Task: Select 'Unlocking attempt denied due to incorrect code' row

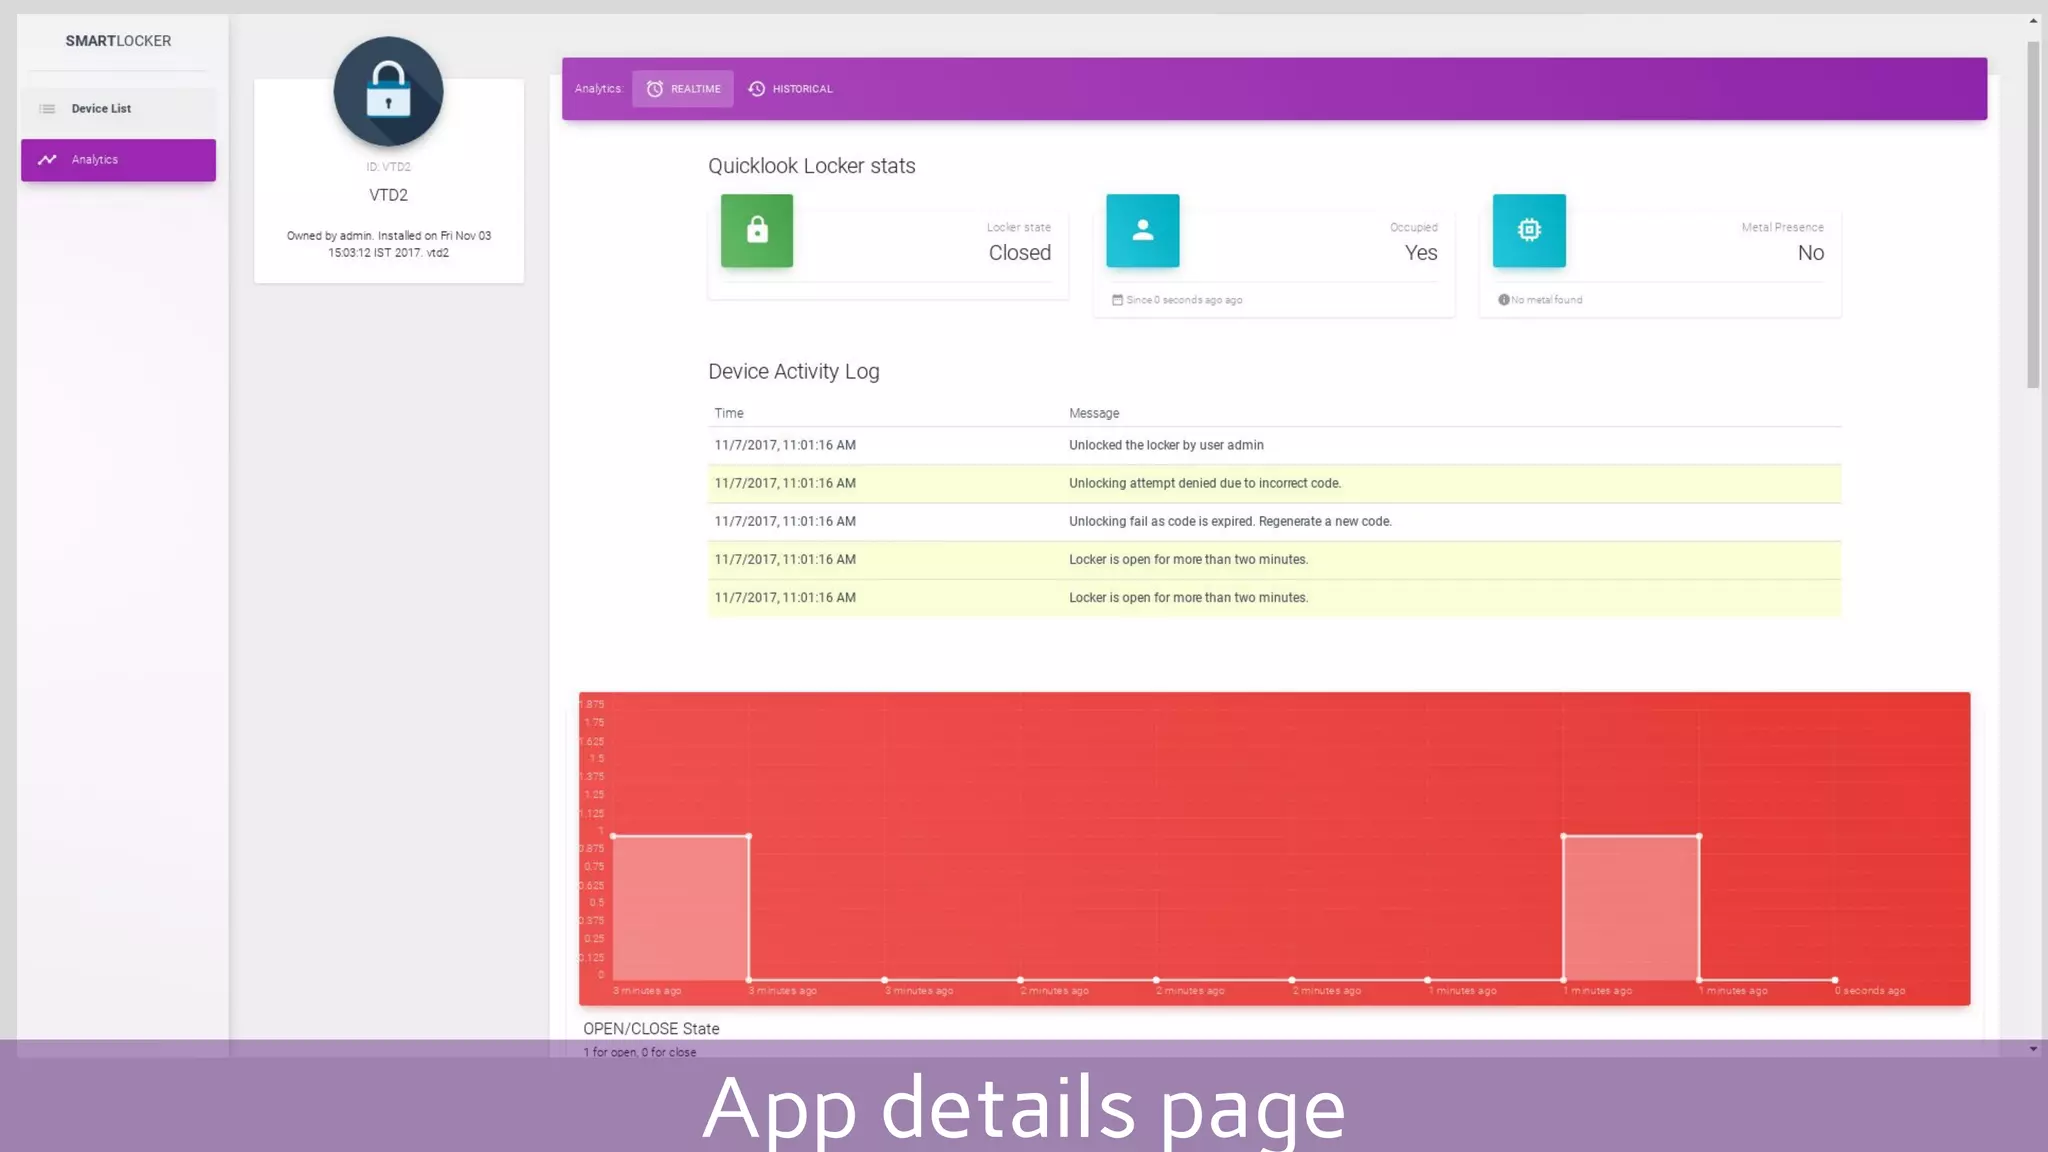Action: [1274, 483]
